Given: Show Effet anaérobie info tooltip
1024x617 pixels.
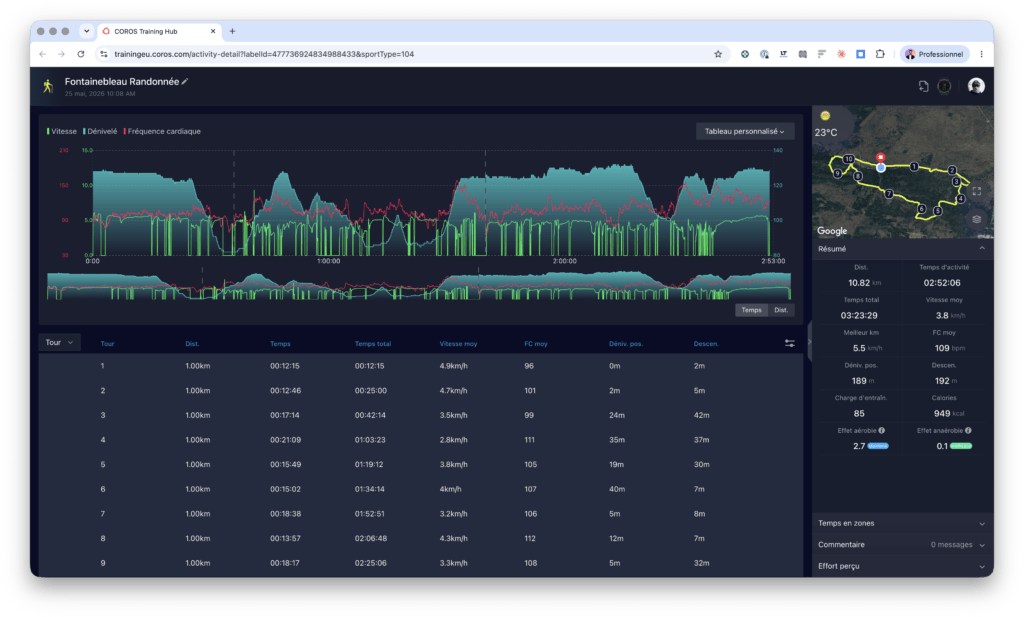Looking at the screenshot, I should click(x=968, y=430).
